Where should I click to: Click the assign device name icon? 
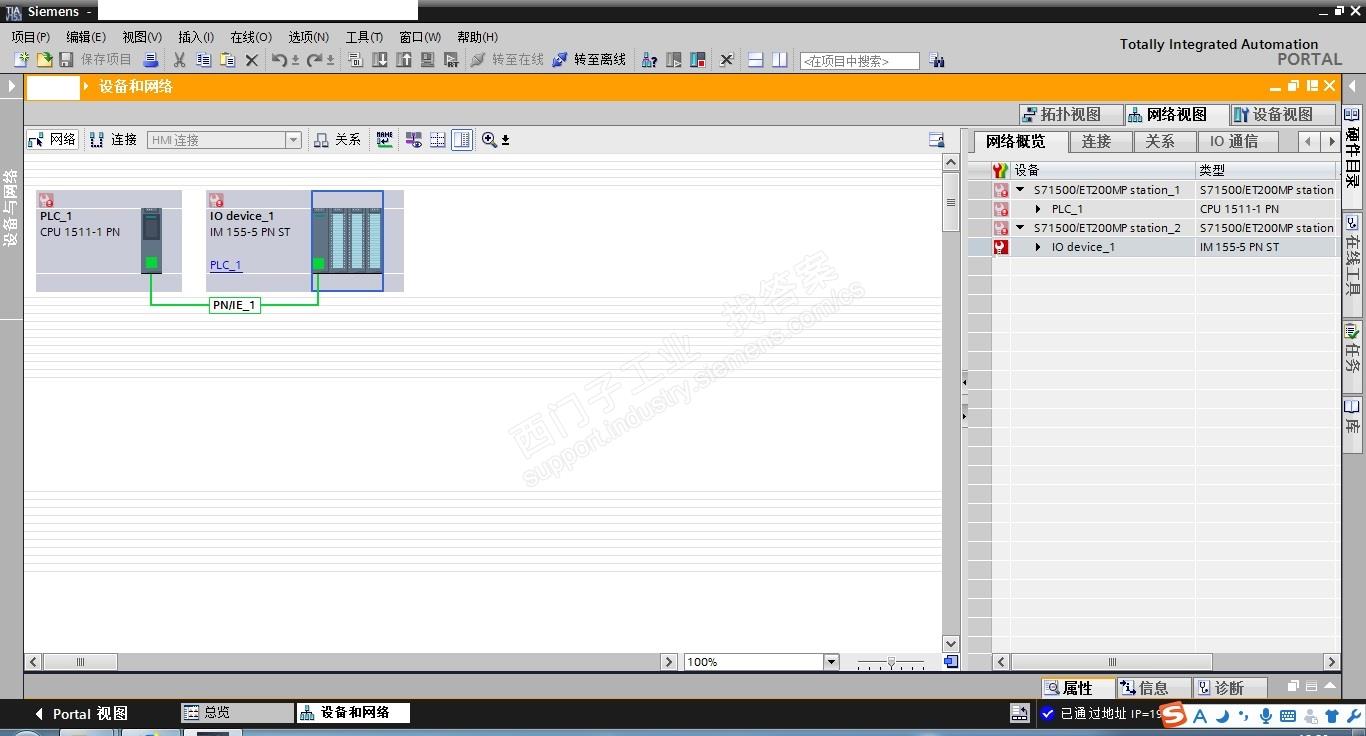385,140
